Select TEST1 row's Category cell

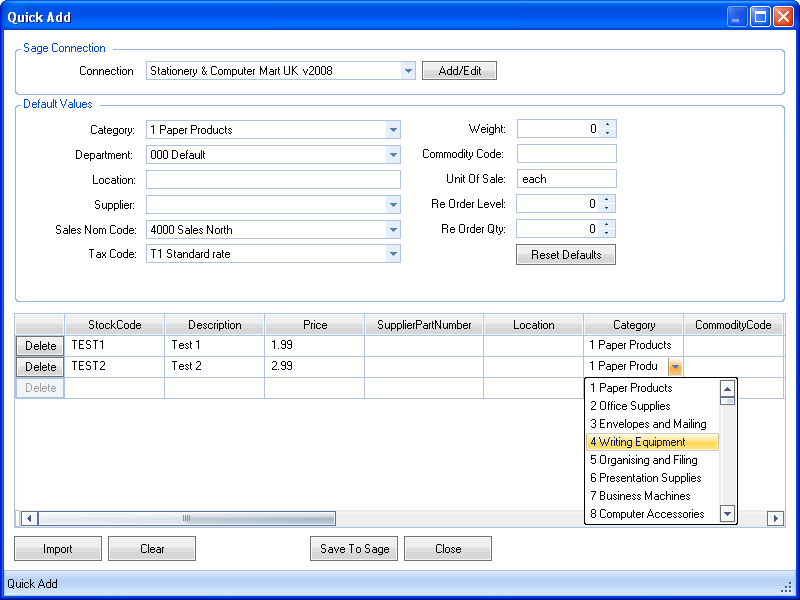point(634,345)
